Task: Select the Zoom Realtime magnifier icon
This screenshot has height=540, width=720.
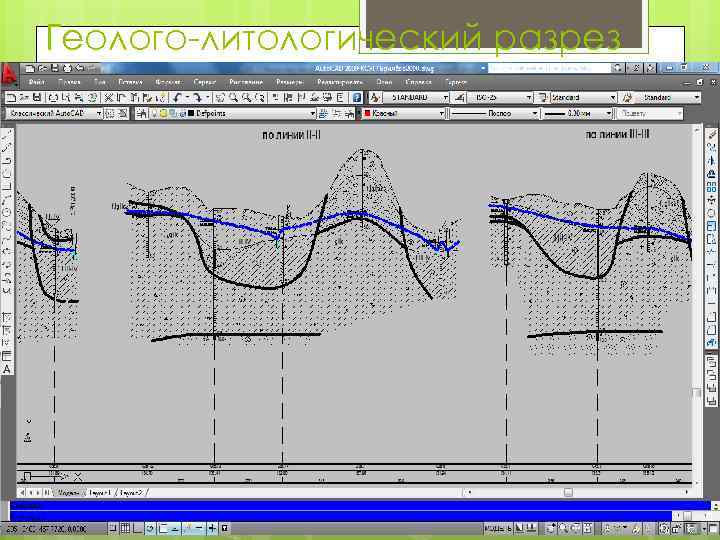Action: (233, 97)
